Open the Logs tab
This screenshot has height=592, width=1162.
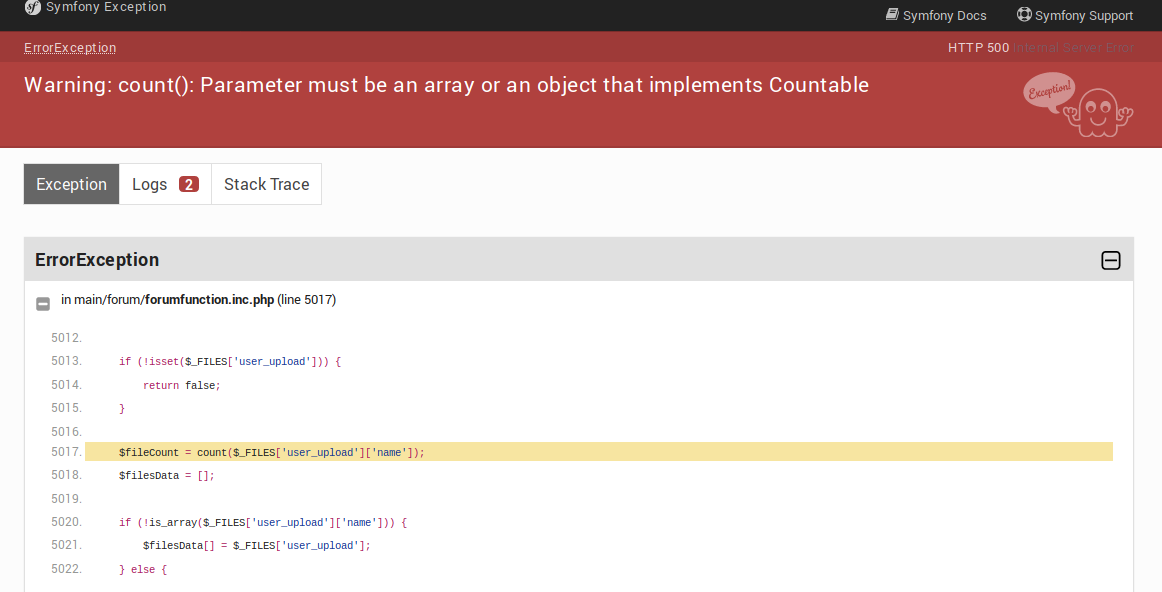[x=150, y=183]
